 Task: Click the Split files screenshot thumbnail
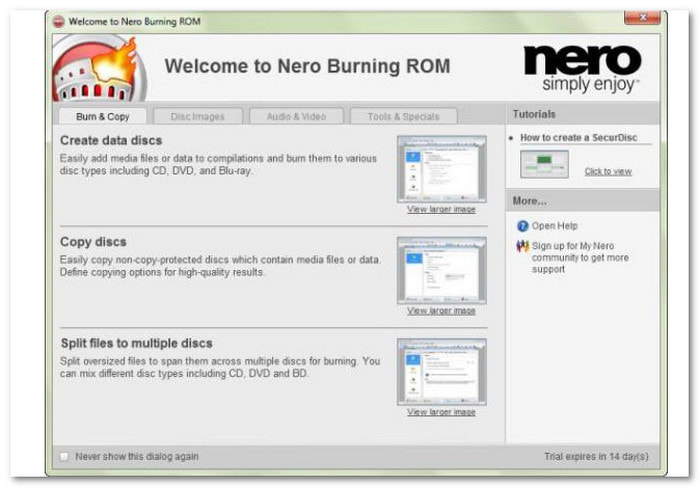(x=442, y=372)
